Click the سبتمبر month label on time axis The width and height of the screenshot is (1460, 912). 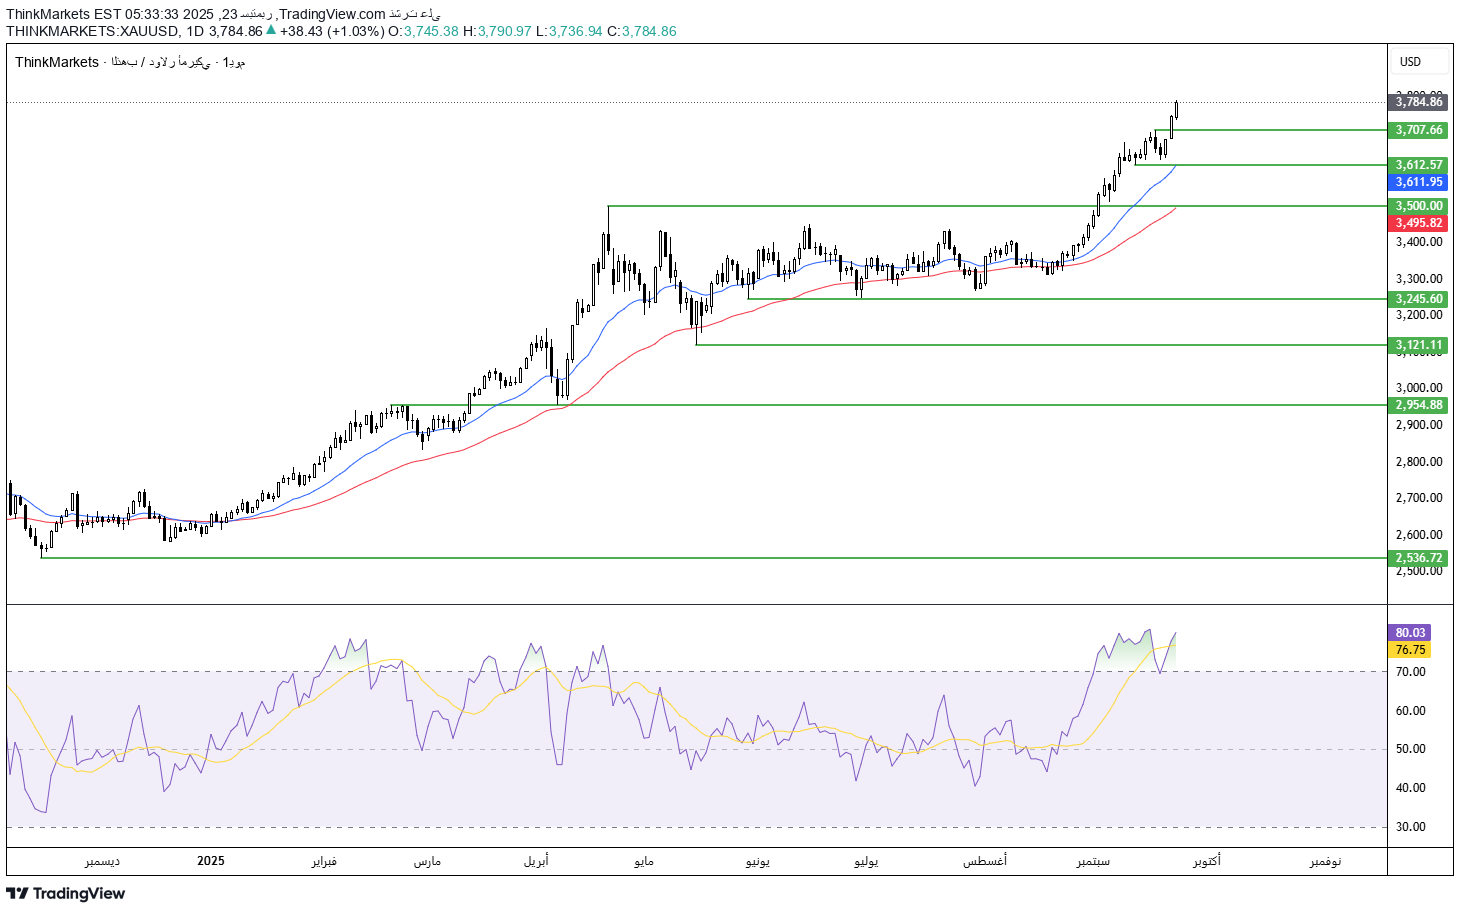click(x=1093, y=861)
